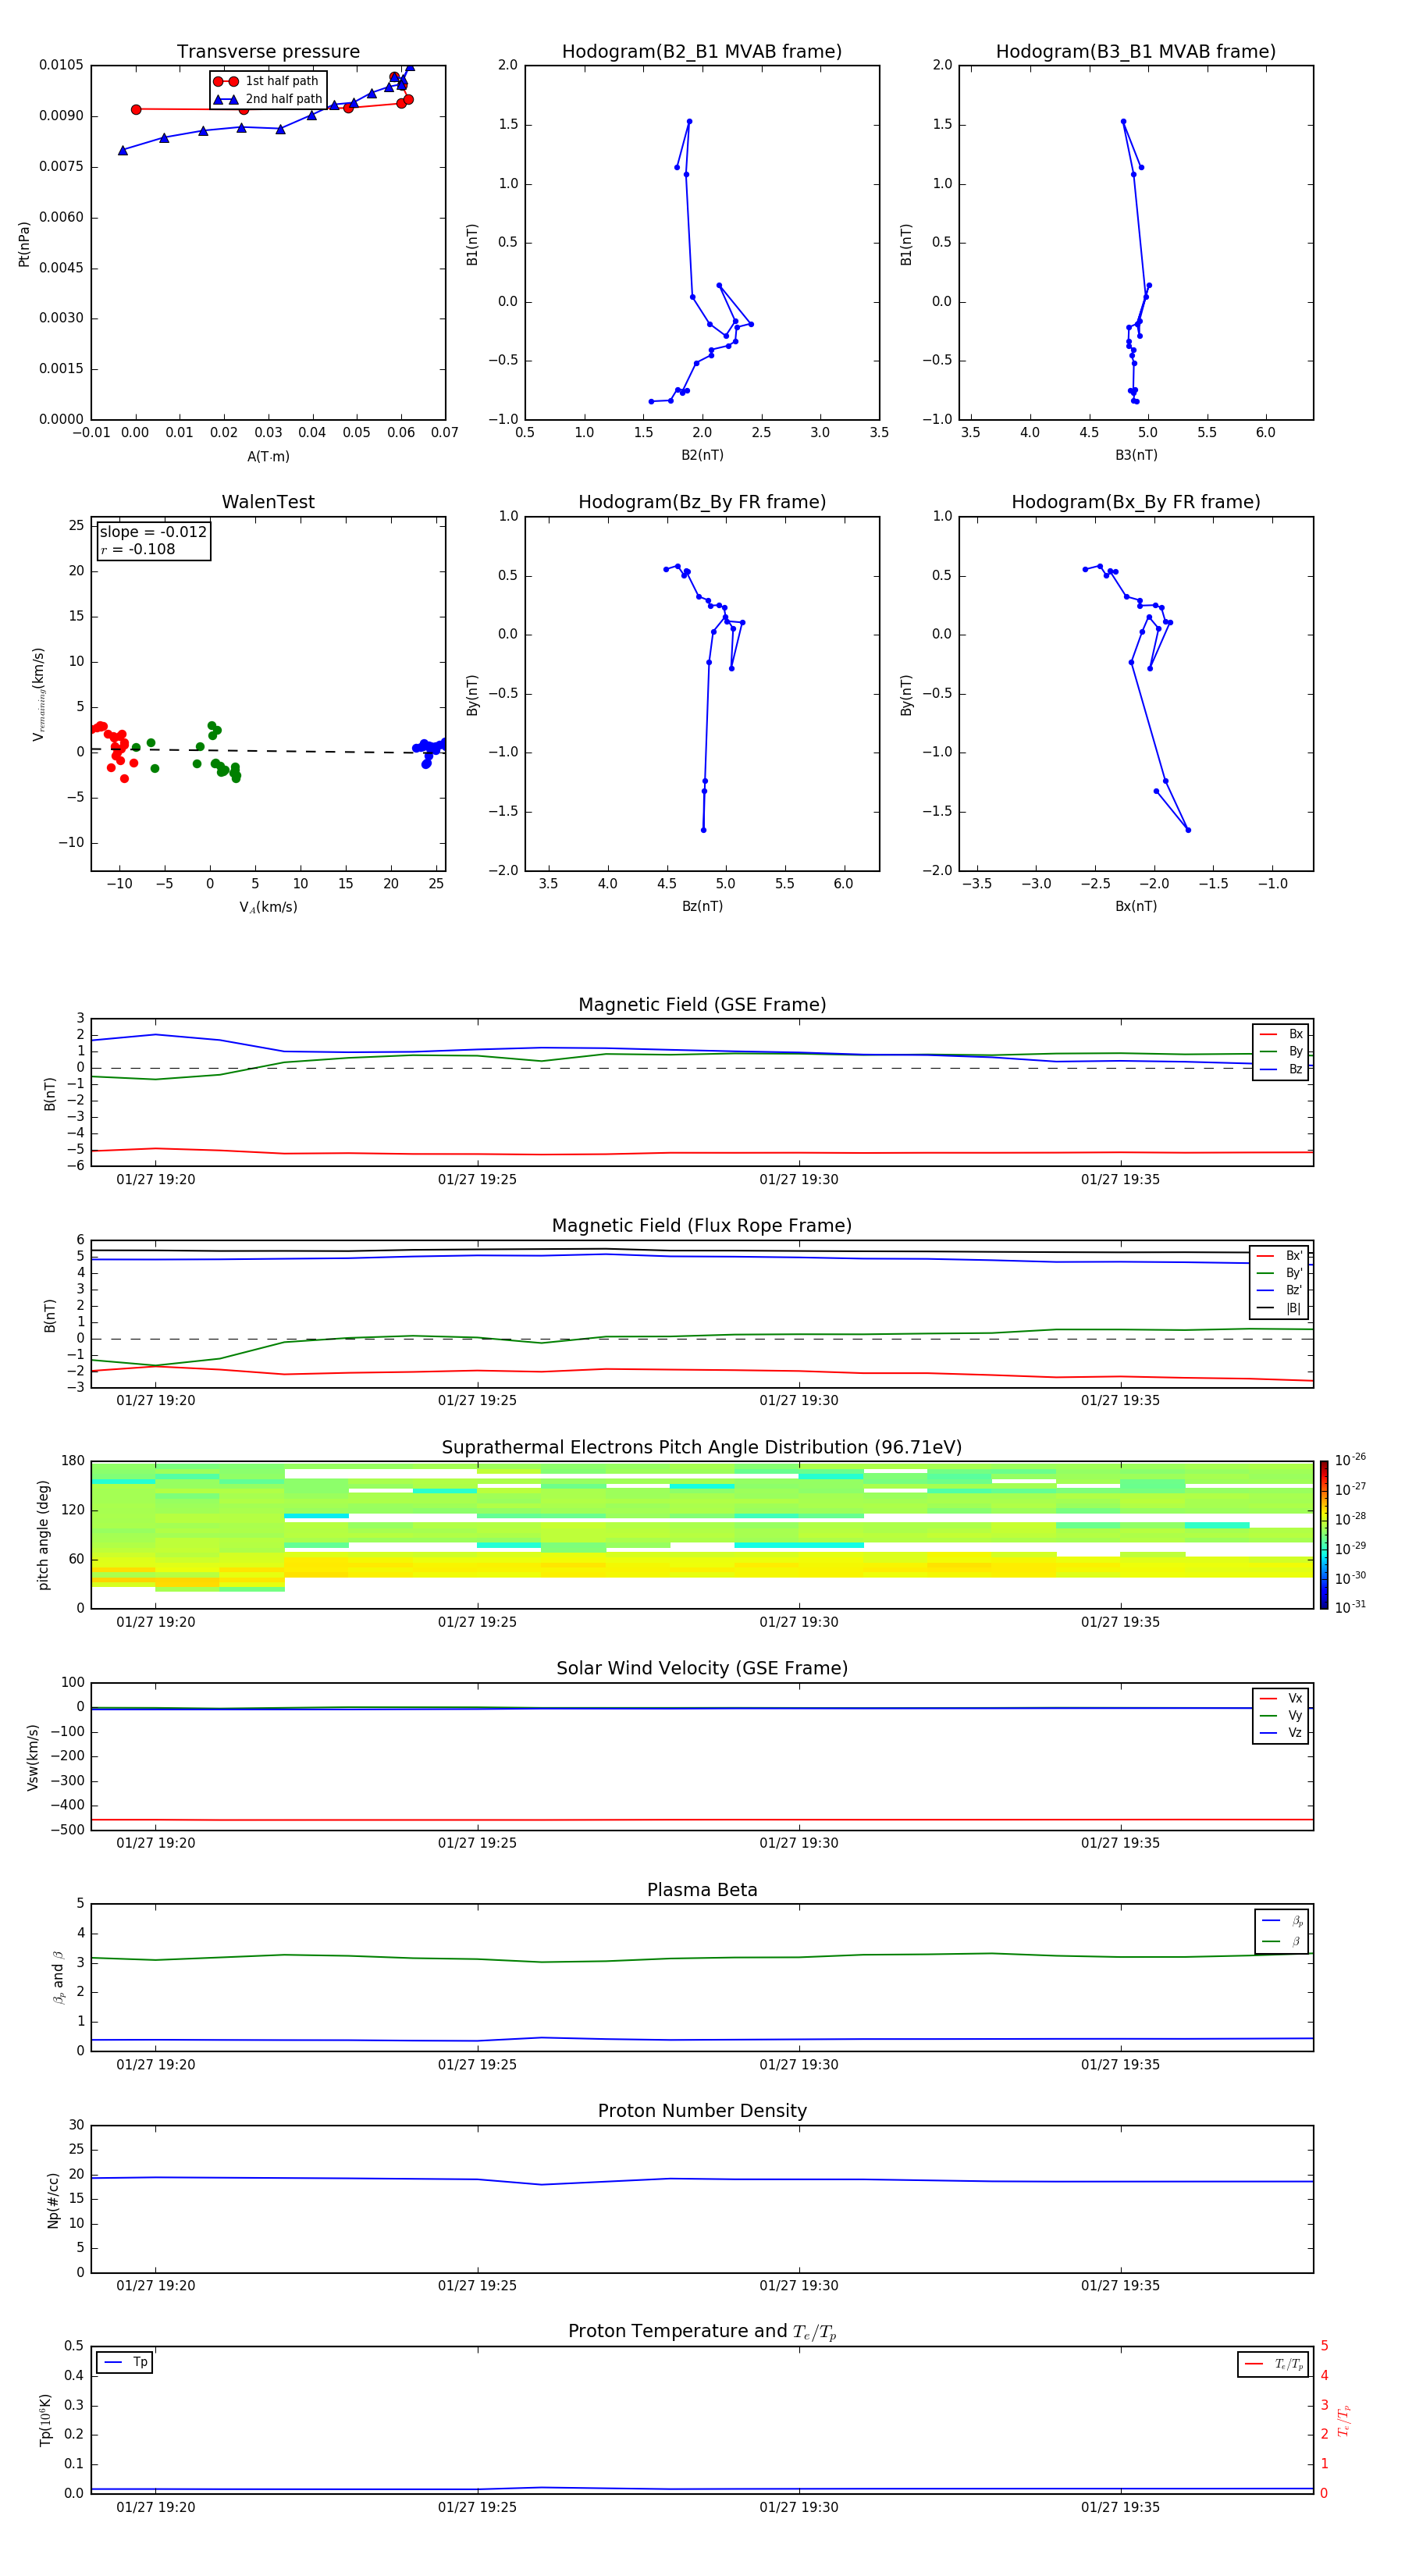
Task: Select '|B|' in Flux Rope legend
Action: click(1280, 1308)
